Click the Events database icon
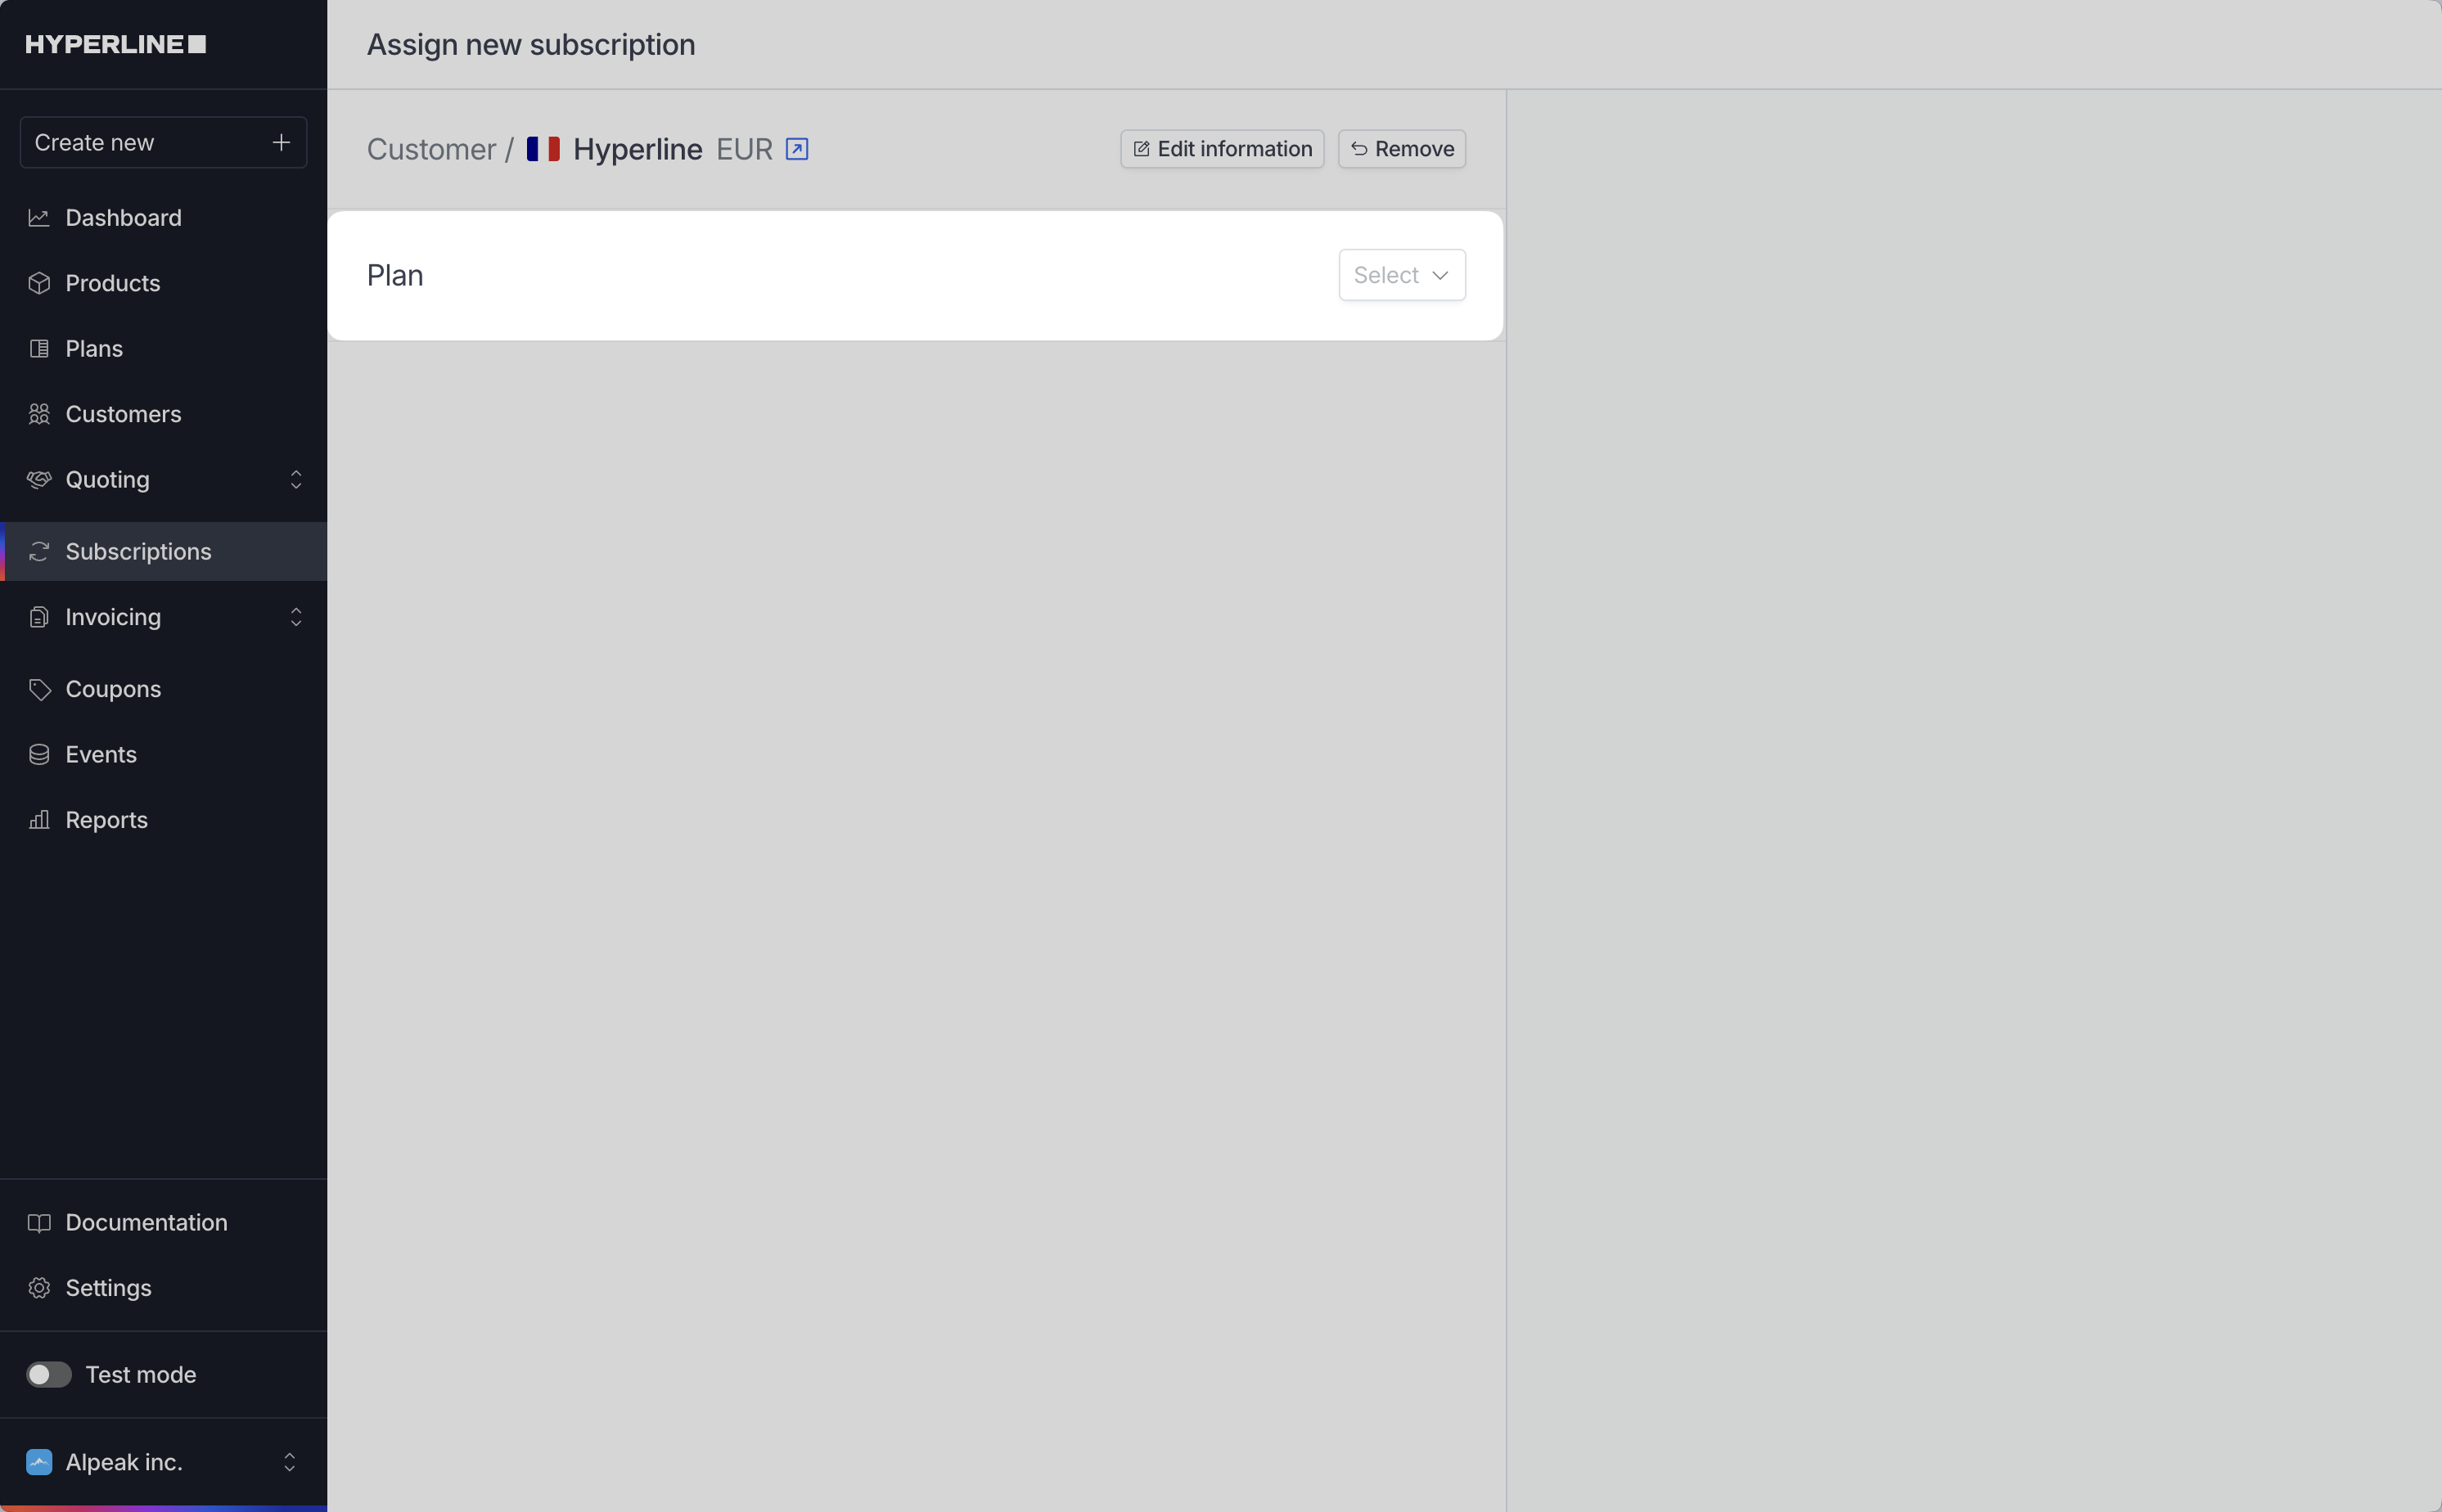Viewport: 2442px width, 1512px height. (39, 754)
